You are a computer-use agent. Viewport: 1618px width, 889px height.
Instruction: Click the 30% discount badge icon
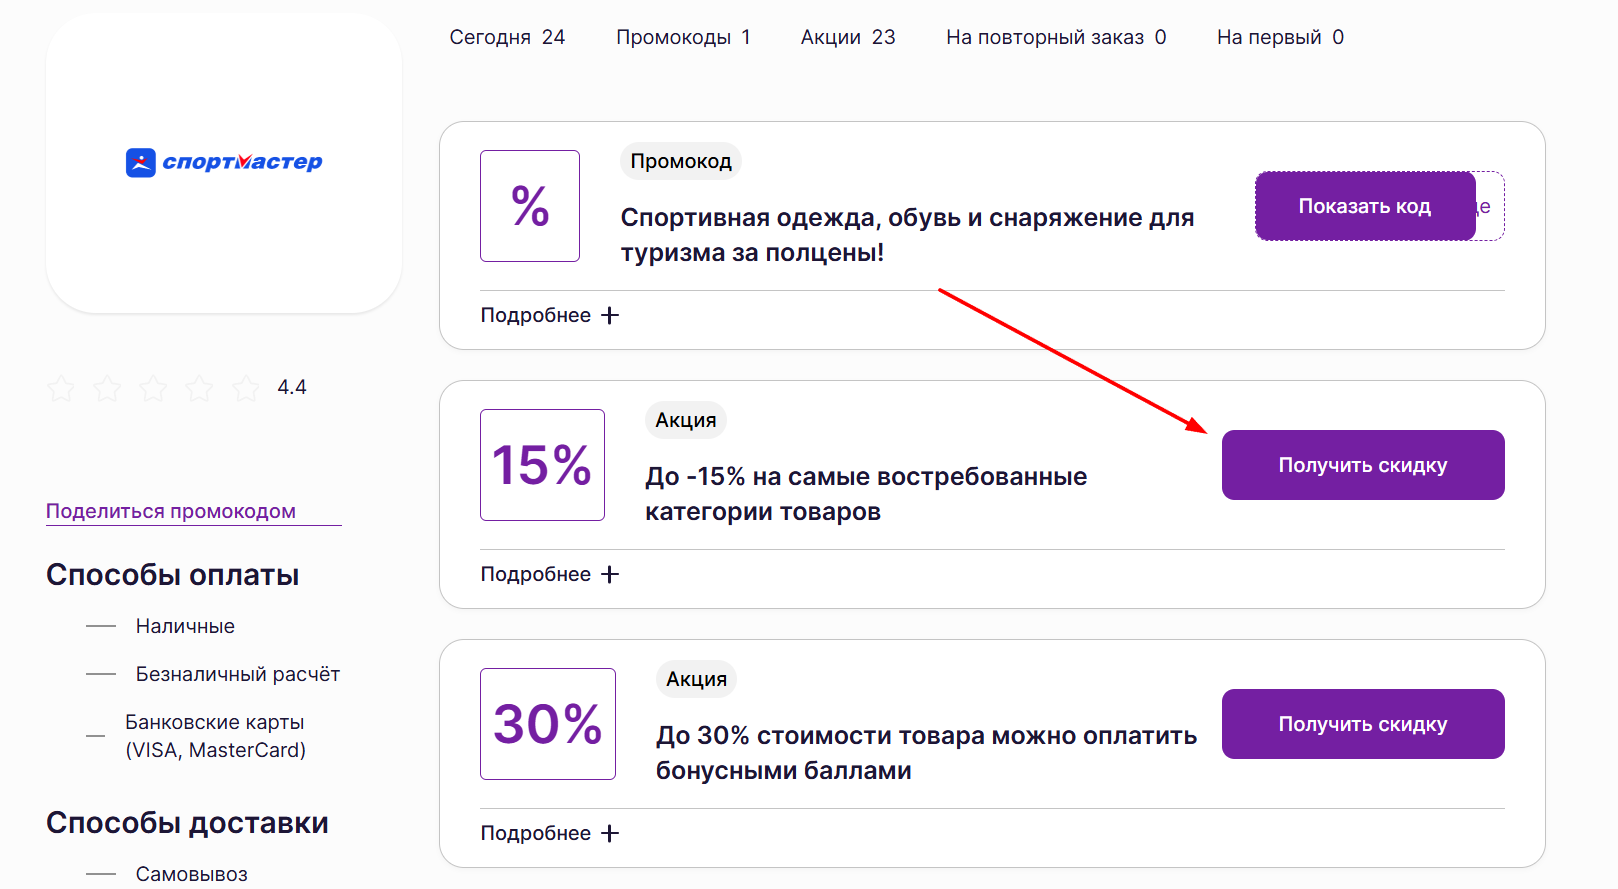click(548, 723)
